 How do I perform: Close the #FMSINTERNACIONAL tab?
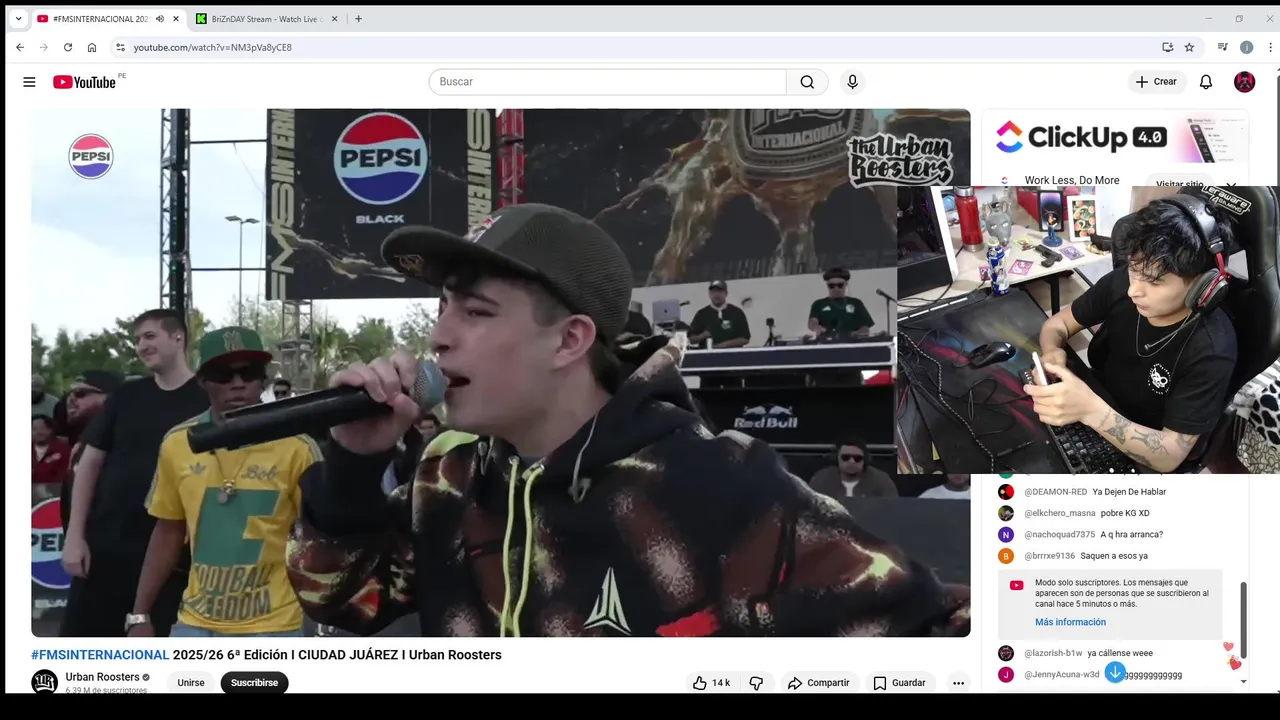[176, 19]
